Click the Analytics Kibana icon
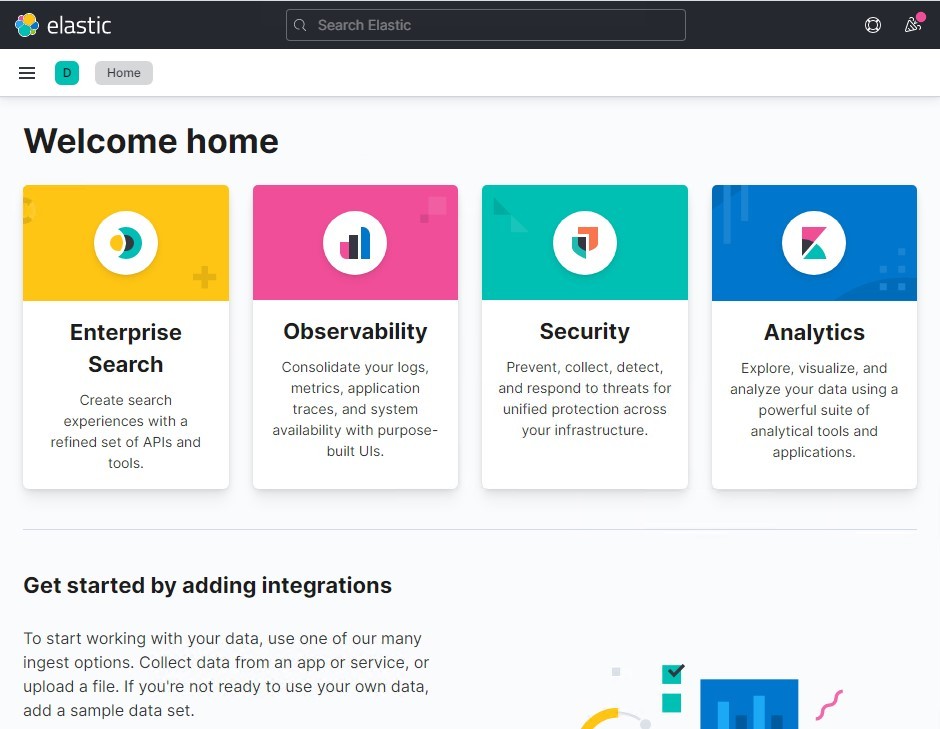This screenshot has height=729, width=940. (x=814, y=243)
